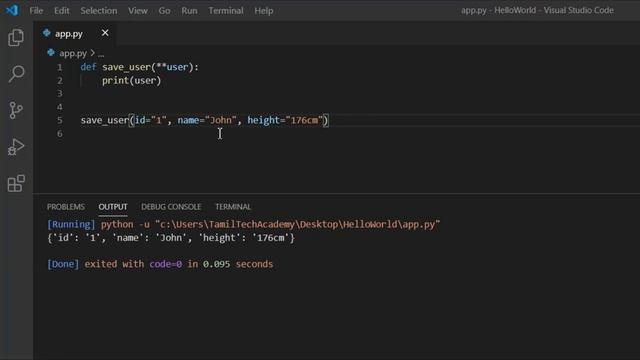The height and width of the screenshot is (360, 640).
Task: Open the Search view in activity bar
Action: (x=16, y=74)
